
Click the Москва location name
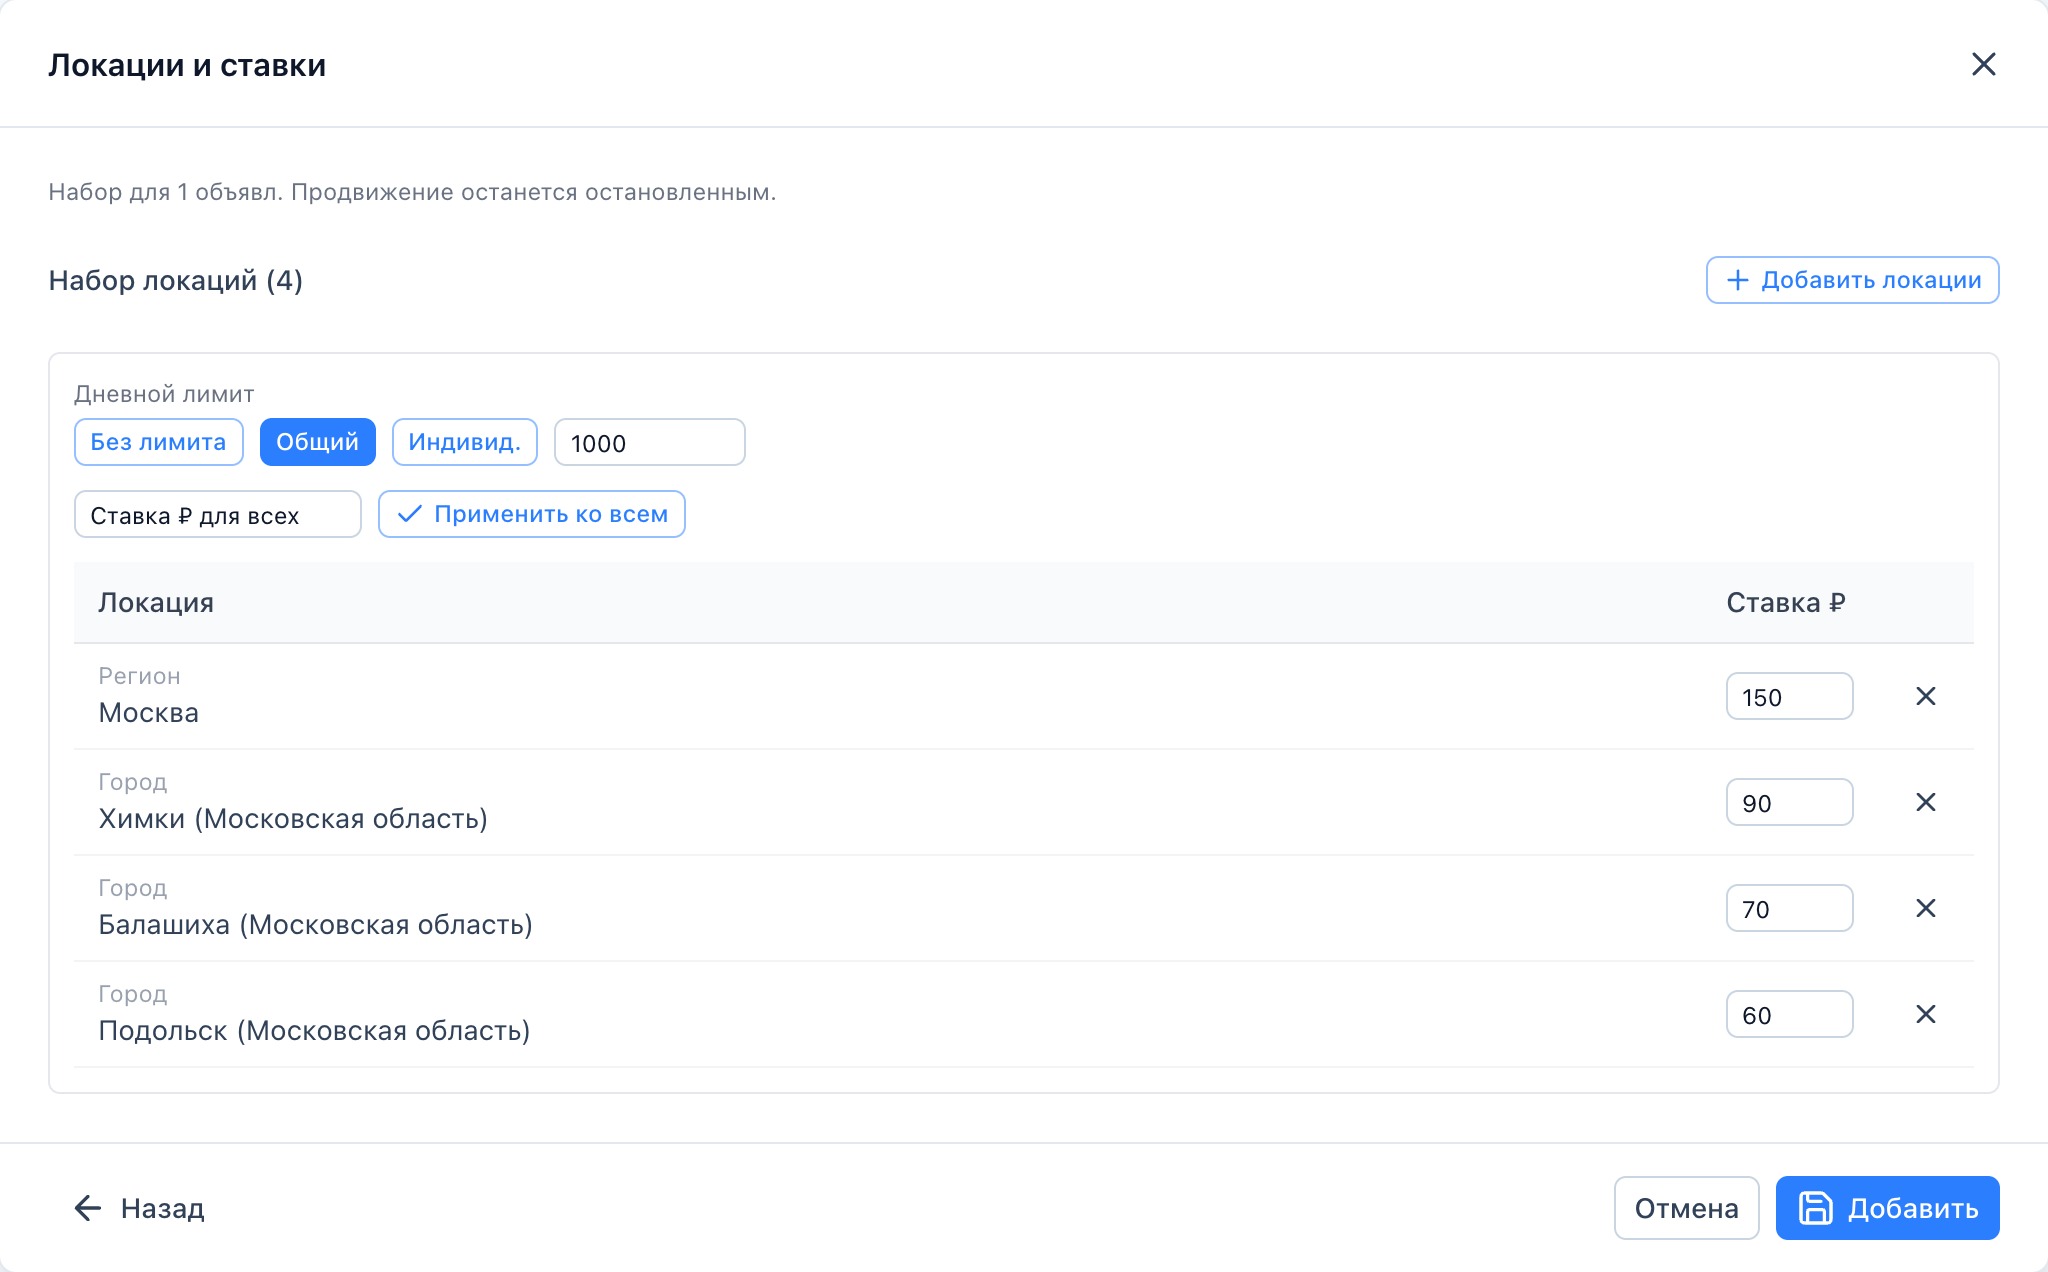pos(148,713)
